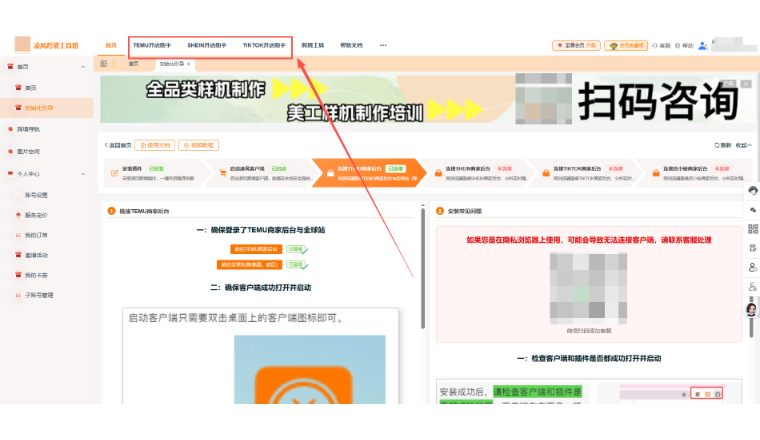
Task: Toggle the sidebar collapse icon in tab bar
Action: pos(104,63)
